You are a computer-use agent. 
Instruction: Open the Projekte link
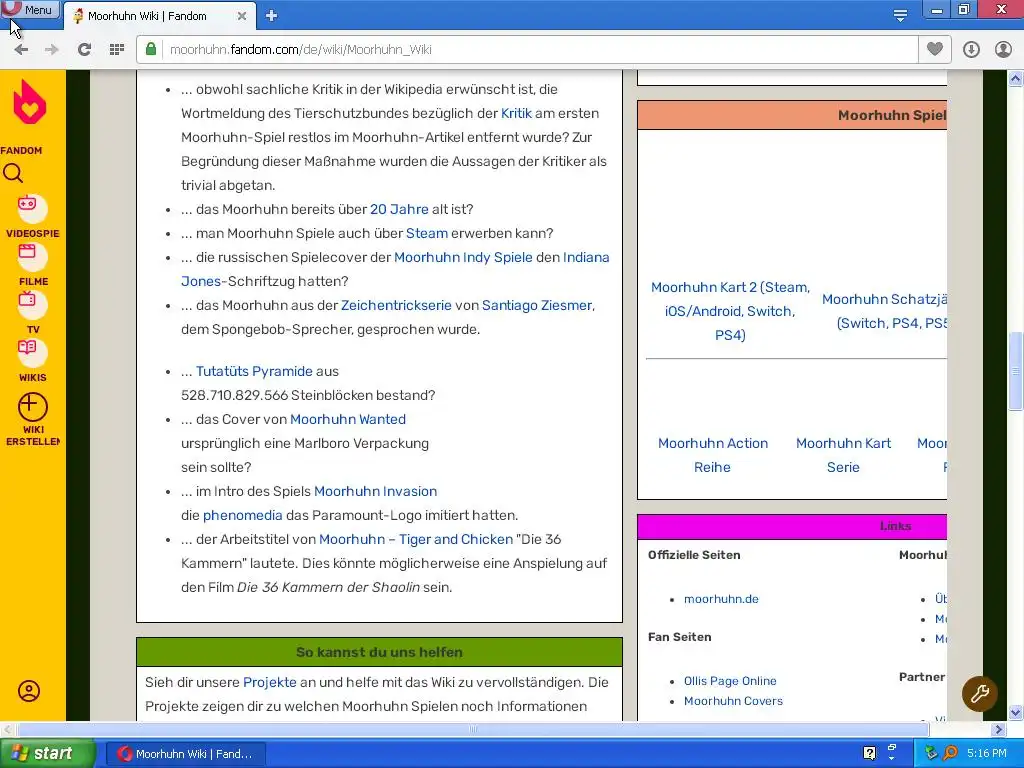[270, 682]
